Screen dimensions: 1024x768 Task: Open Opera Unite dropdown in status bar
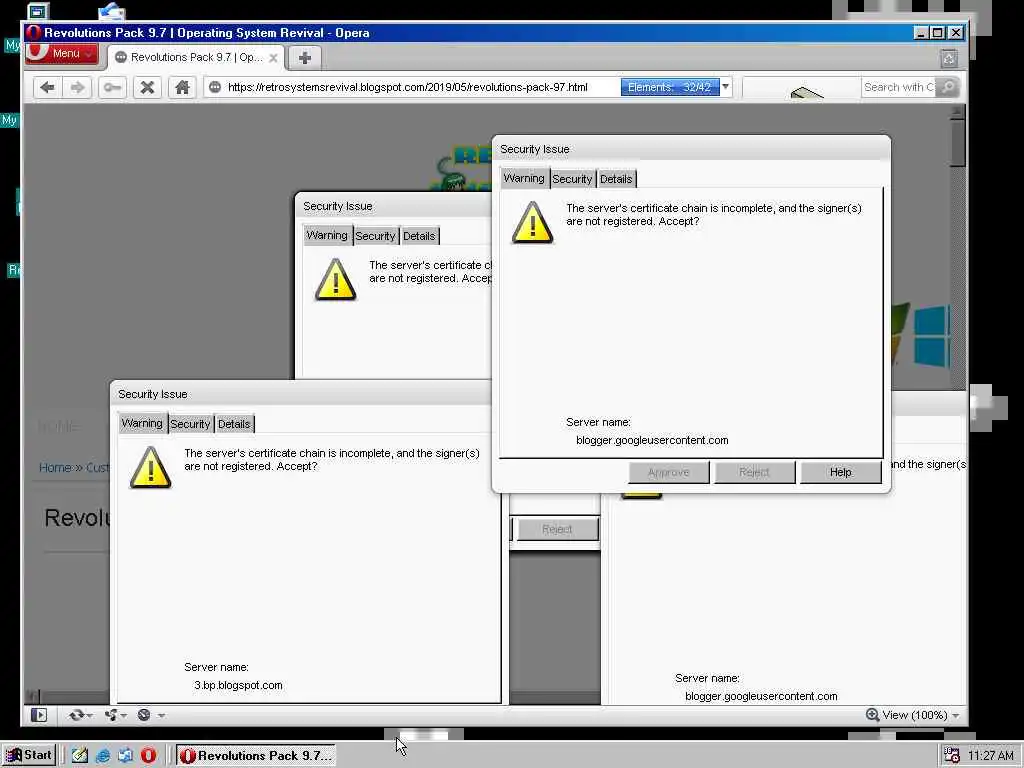pos(116,715)
